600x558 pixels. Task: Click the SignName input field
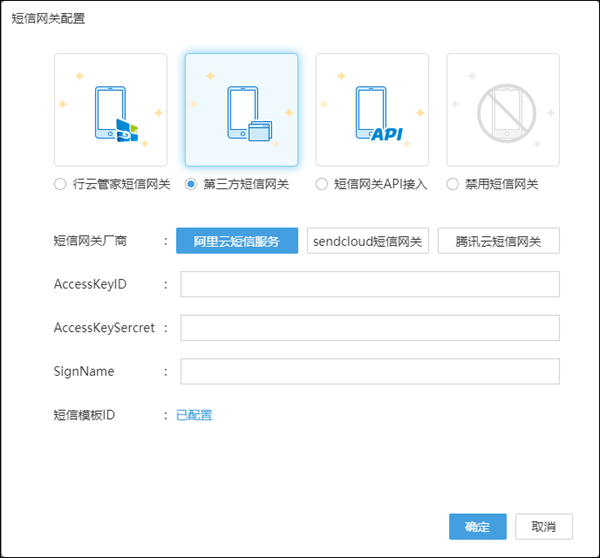click(x=369, y=372)
